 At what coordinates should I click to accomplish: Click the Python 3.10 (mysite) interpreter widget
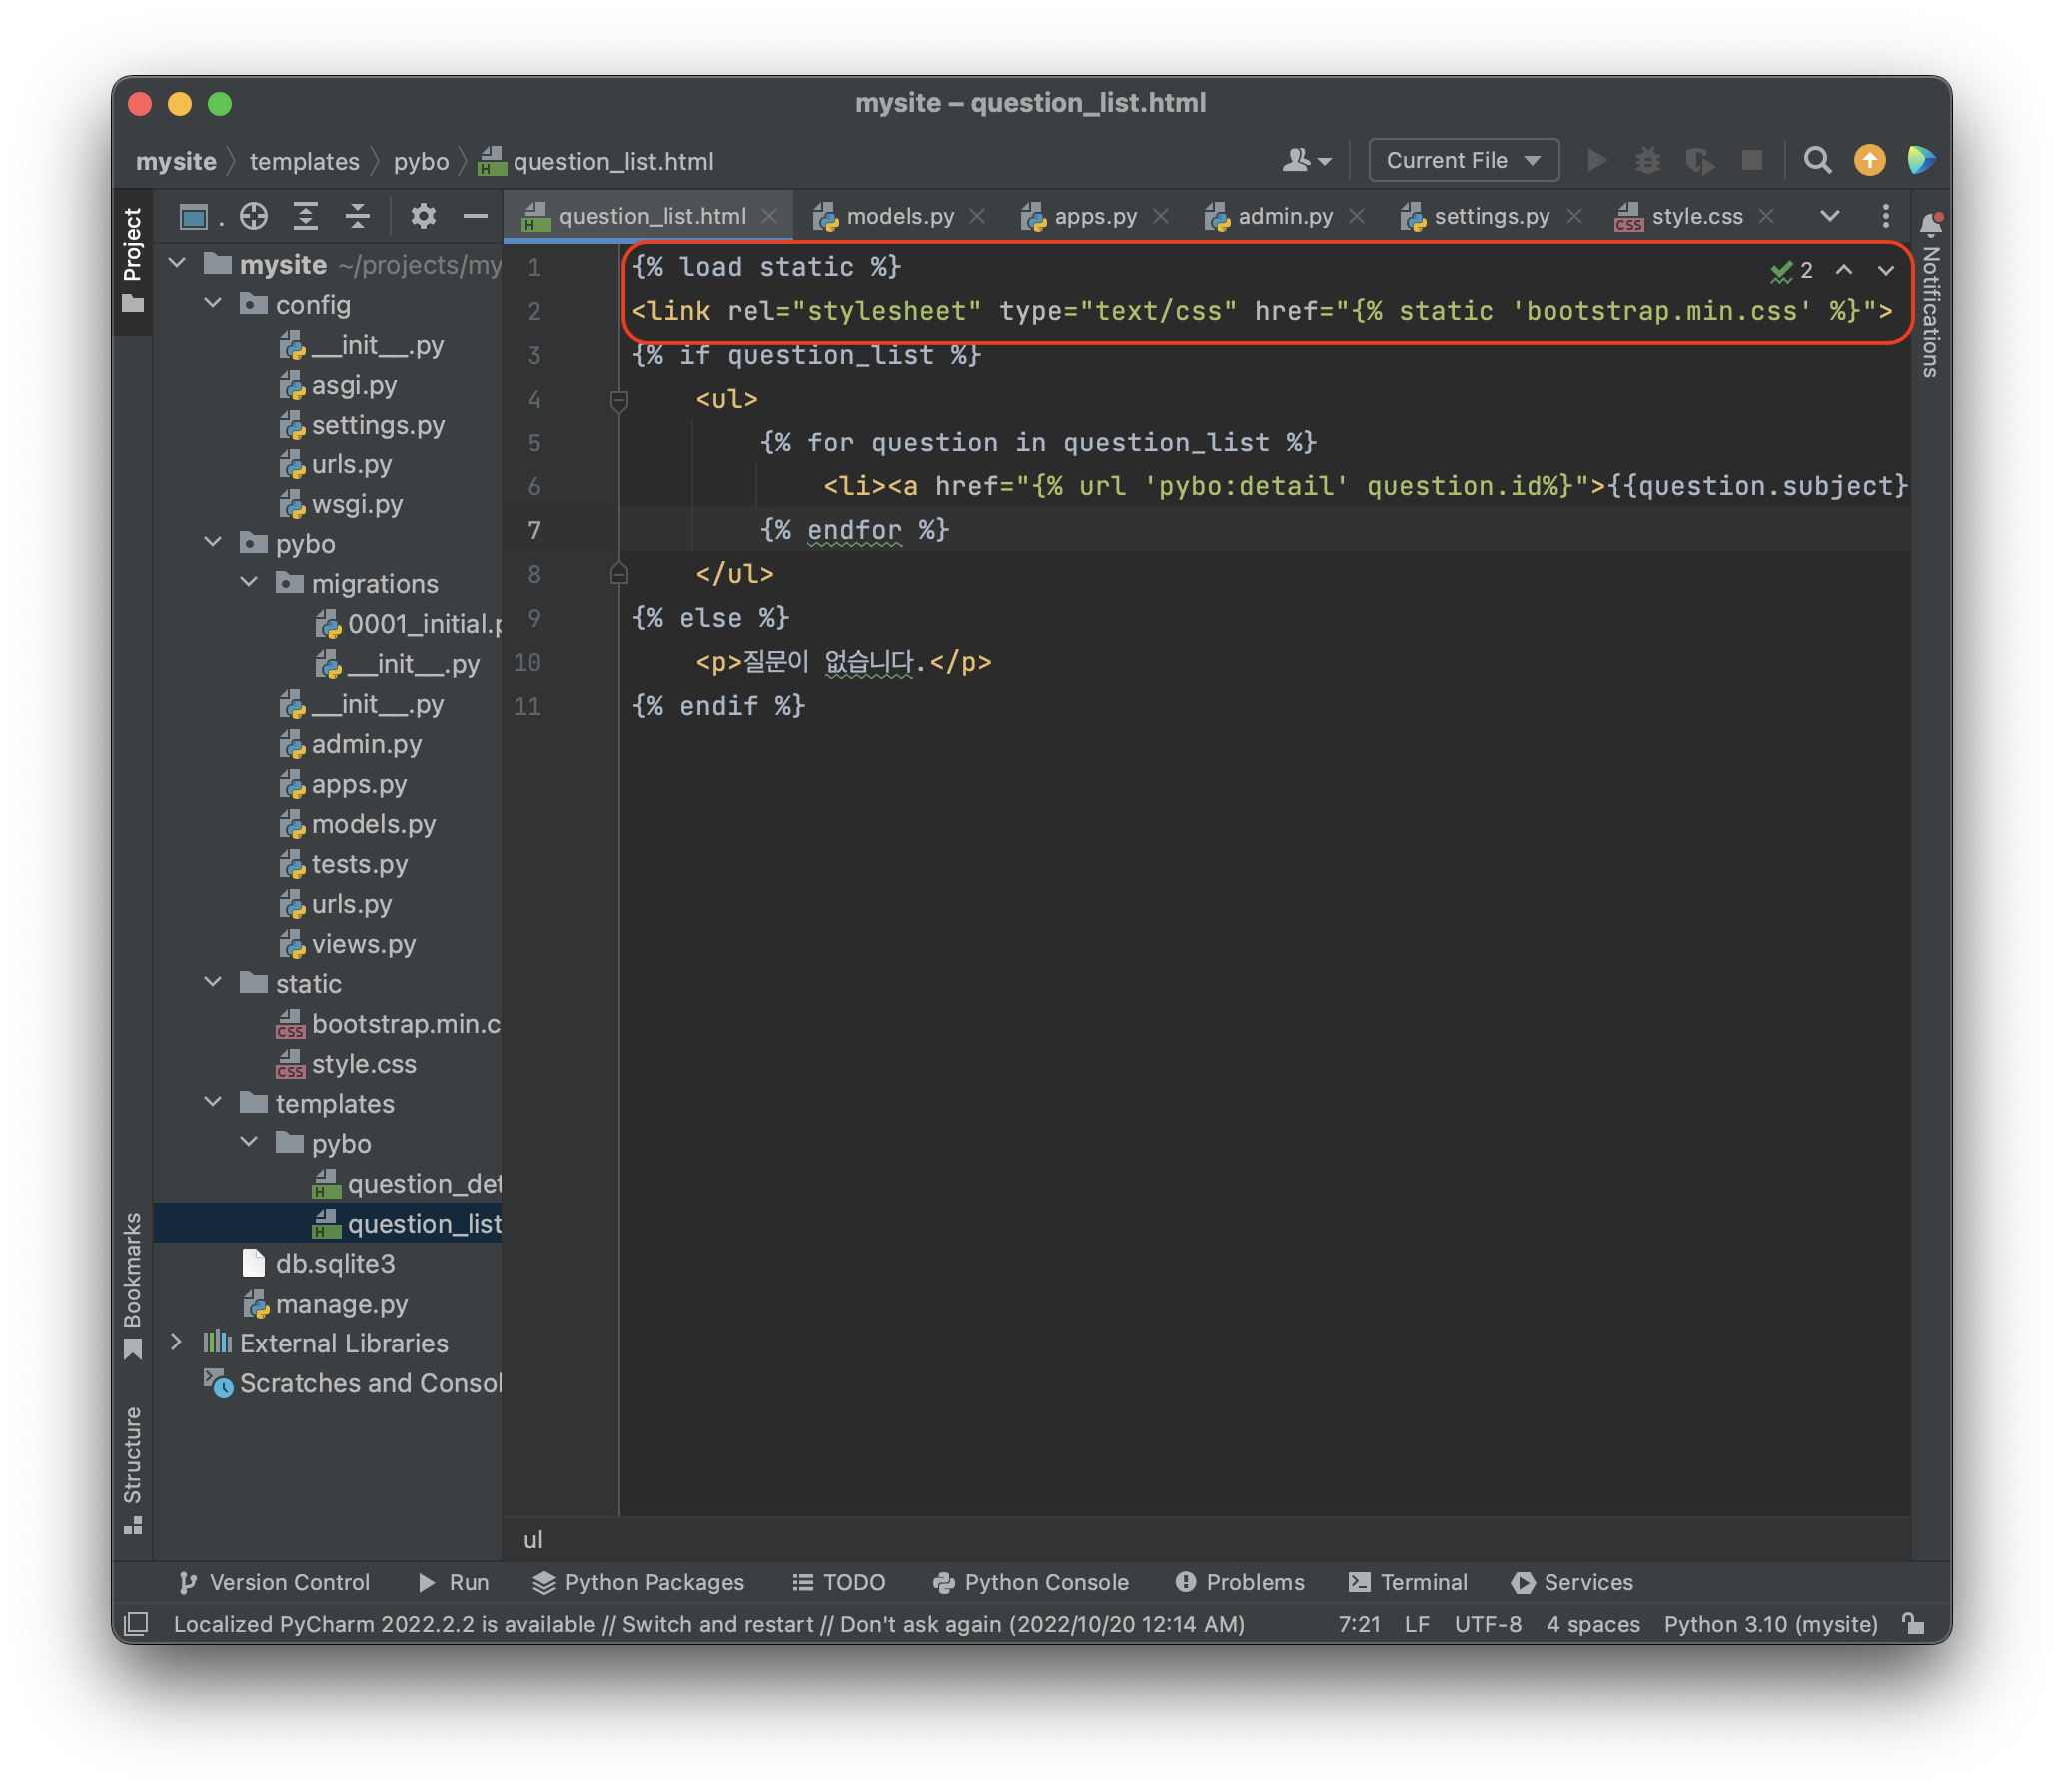click(1770, 1624)
